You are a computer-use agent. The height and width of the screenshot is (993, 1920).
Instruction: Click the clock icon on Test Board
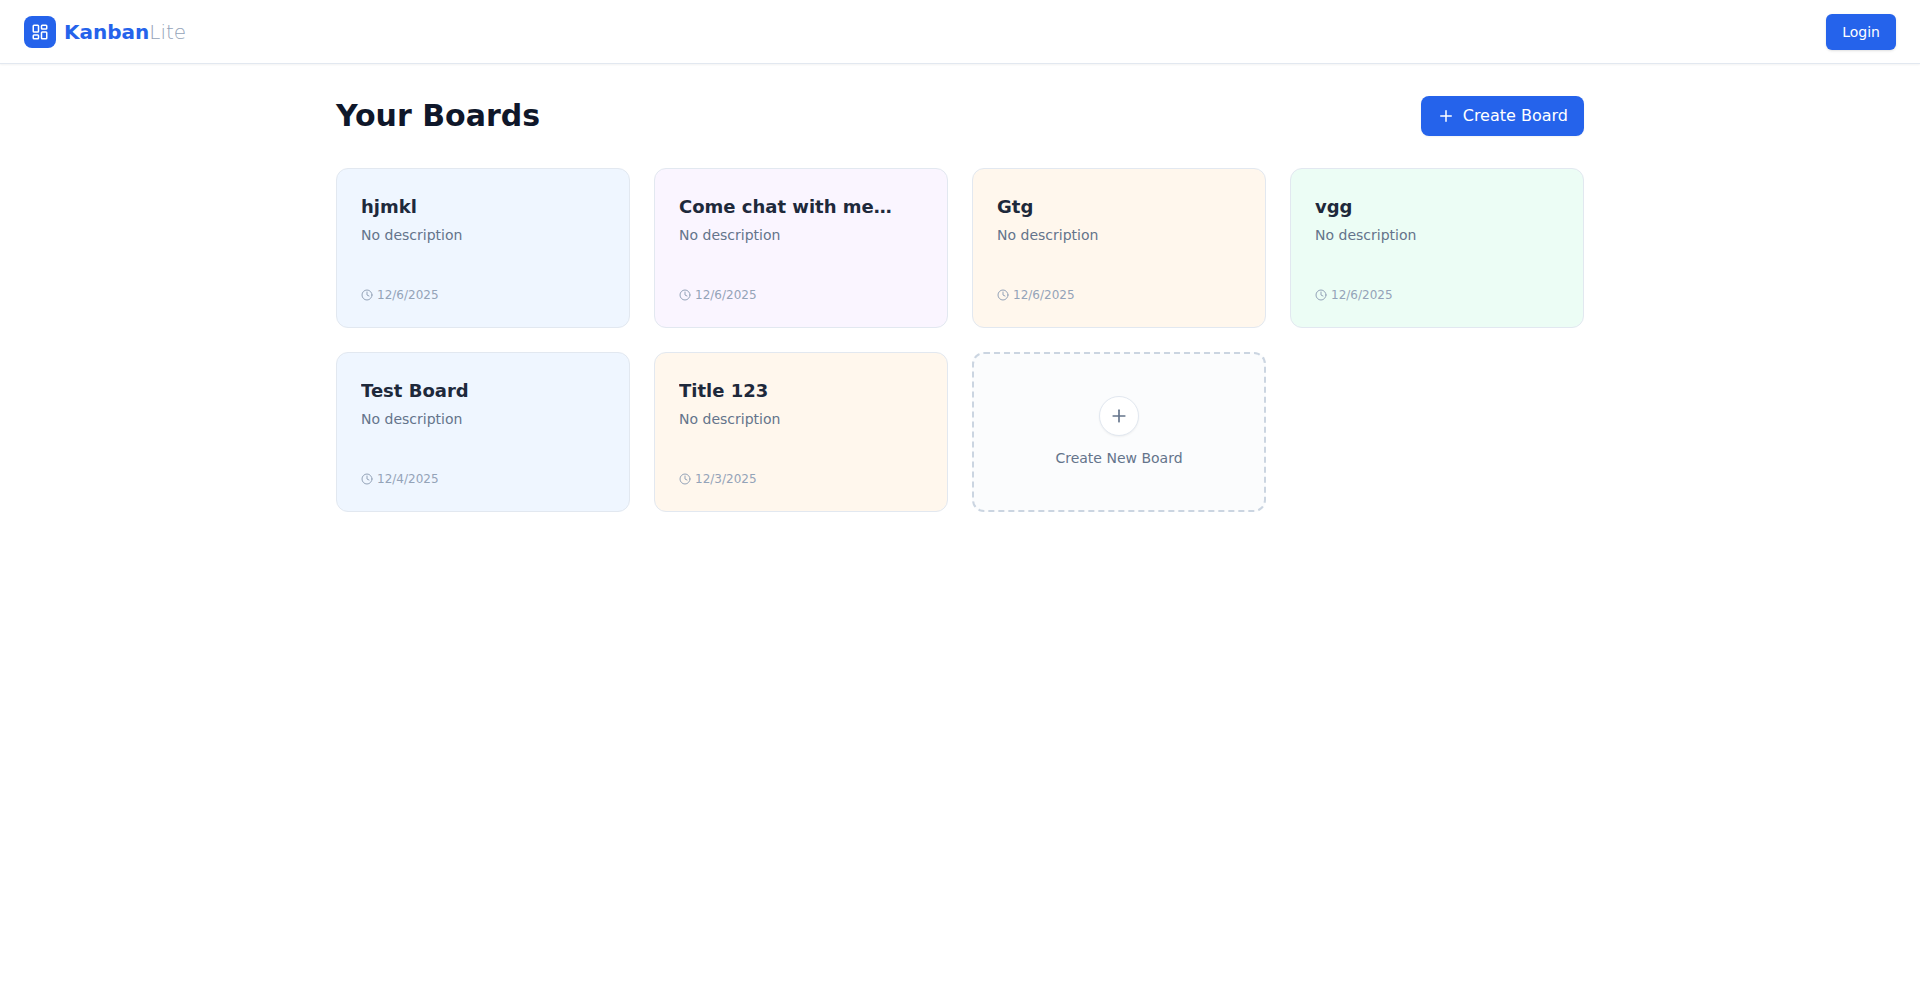(x=365, y=478)
